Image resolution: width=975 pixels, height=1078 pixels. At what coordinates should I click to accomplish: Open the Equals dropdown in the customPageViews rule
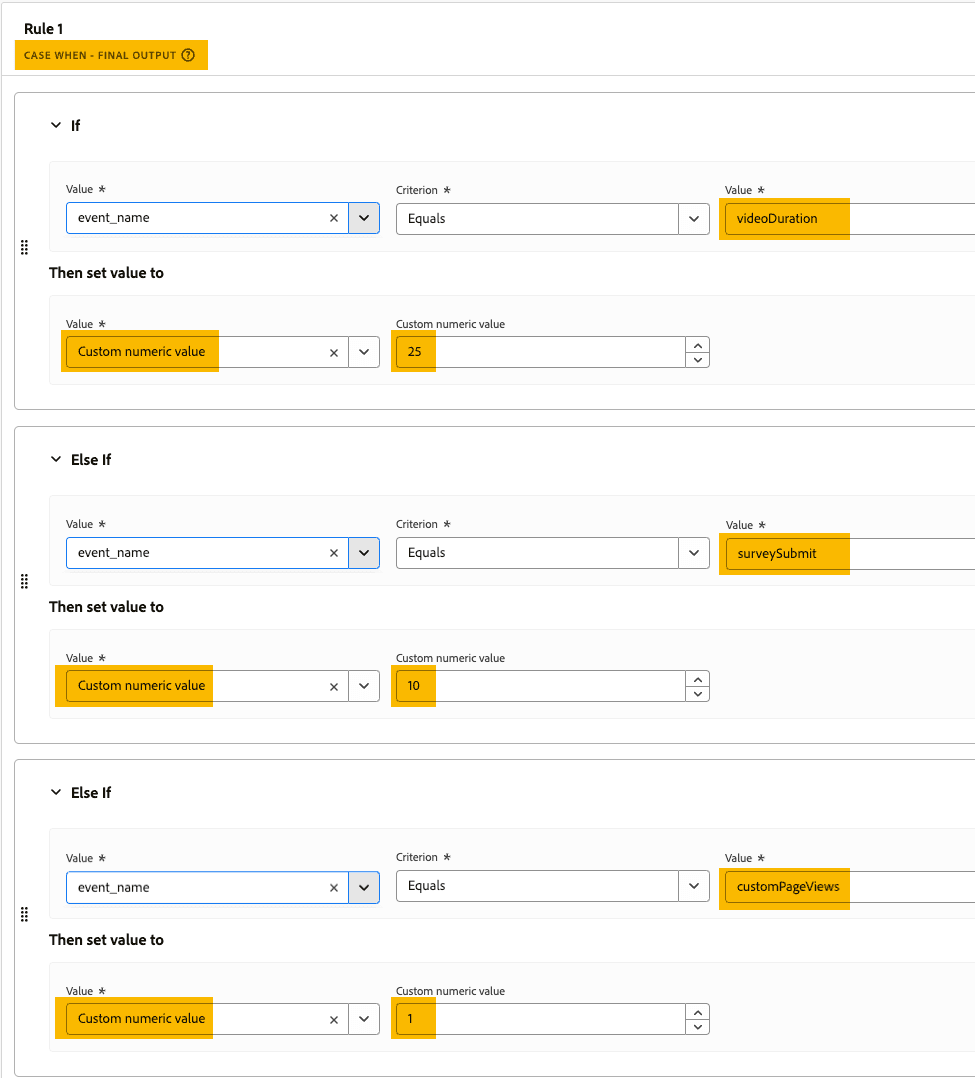coord(693,885)
